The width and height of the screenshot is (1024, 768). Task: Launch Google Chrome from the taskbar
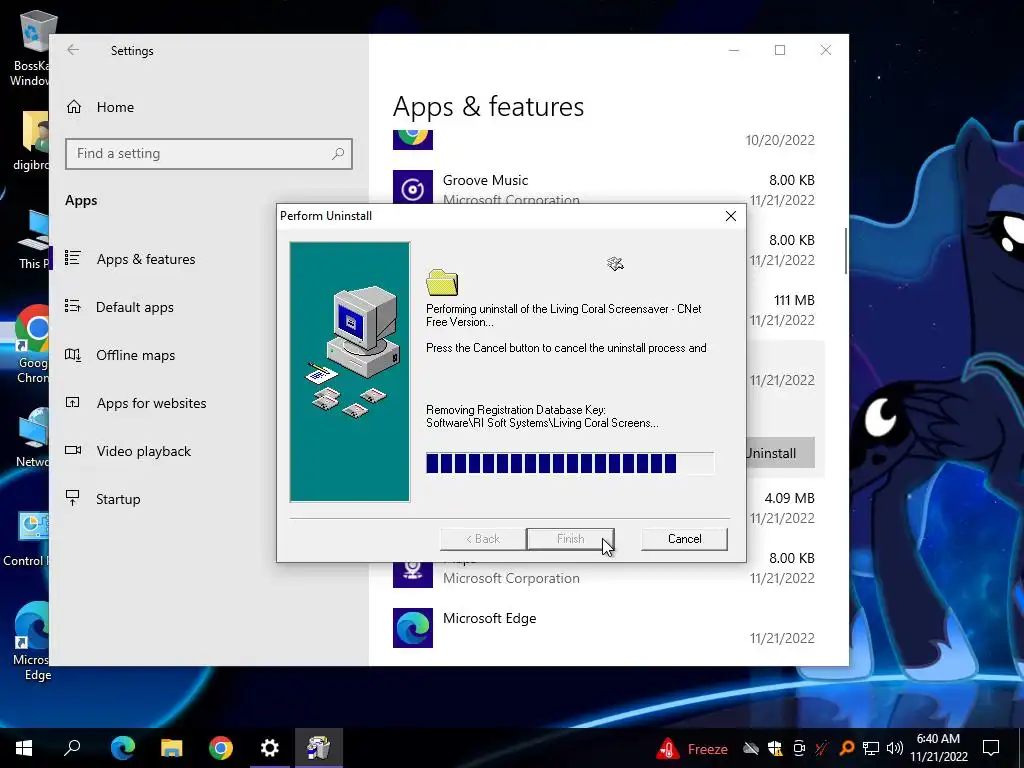221,748
